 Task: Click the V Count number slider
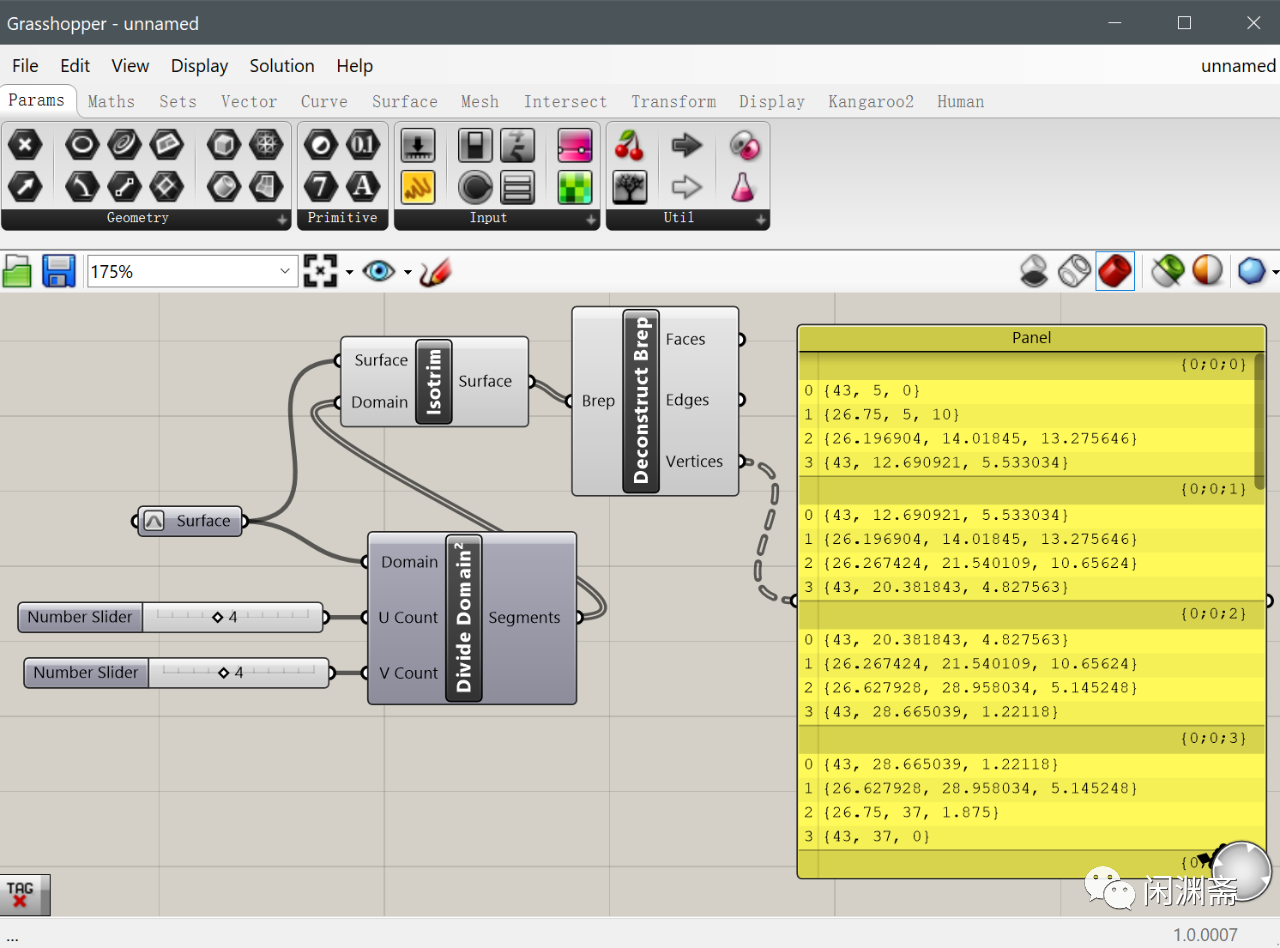pyautogui.click(x=176, y=673)
